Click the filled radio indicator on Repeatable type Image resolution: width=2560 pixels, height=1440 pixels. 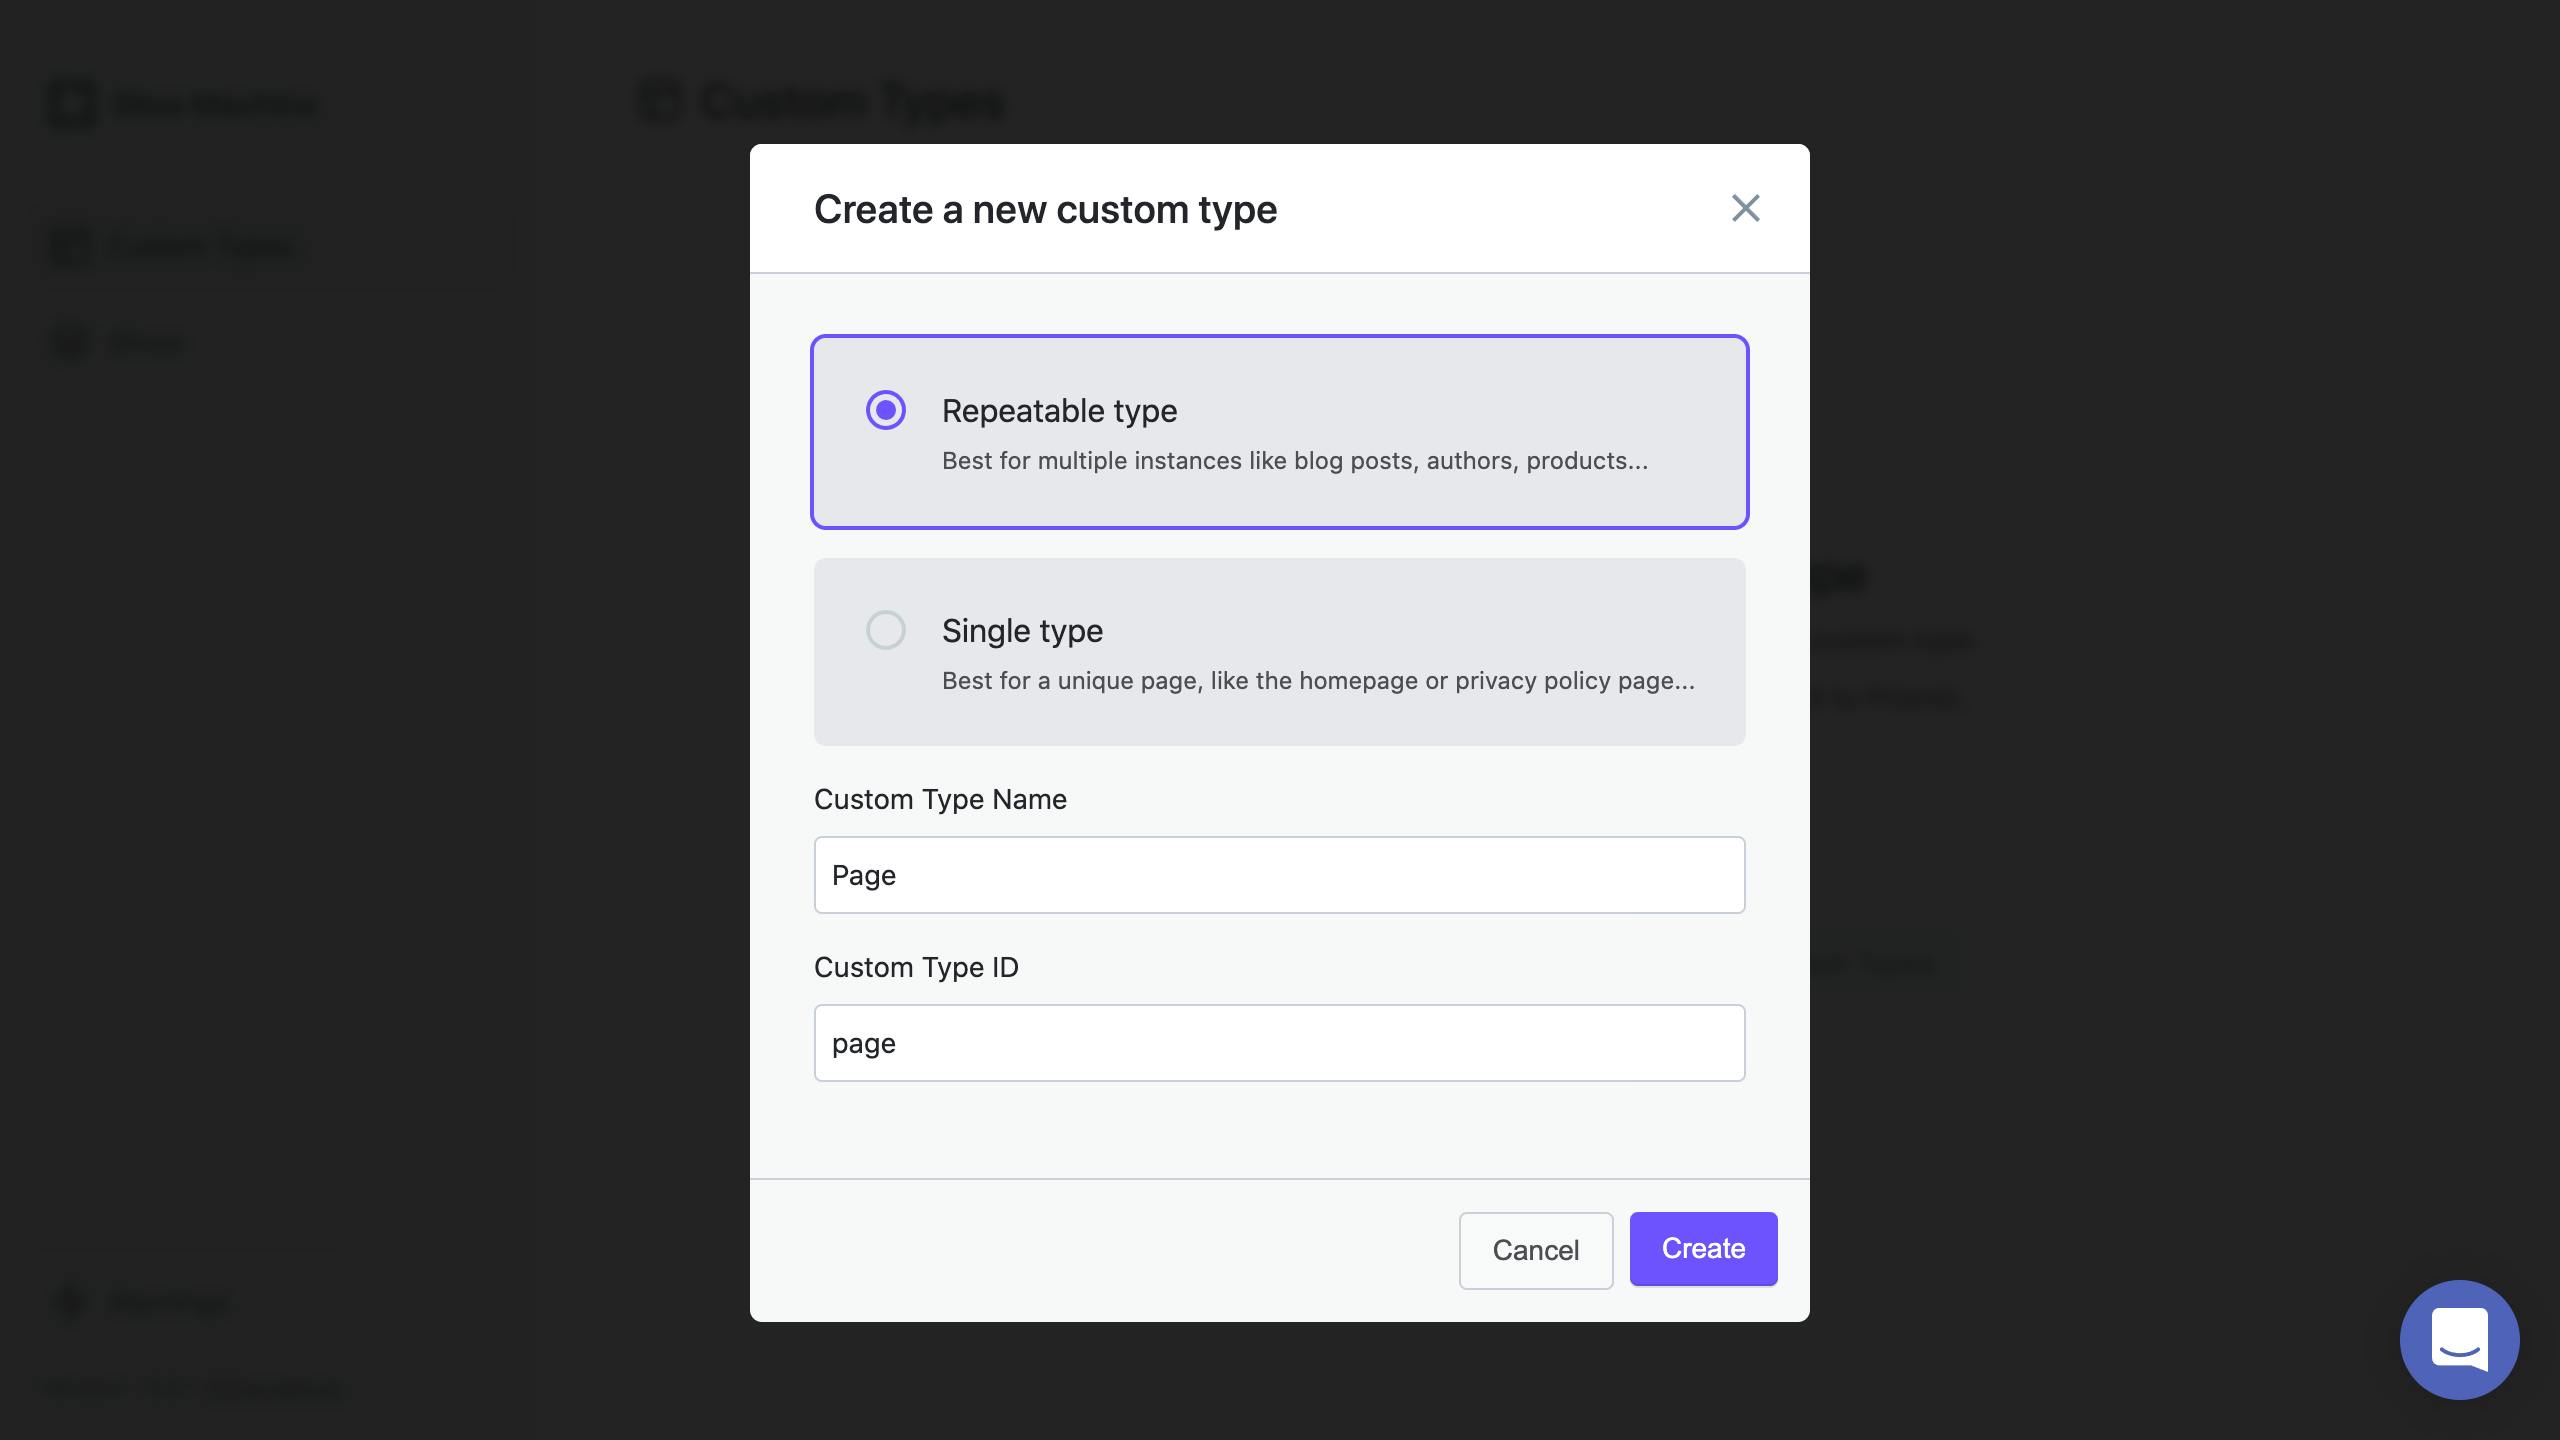pos(885,410)
